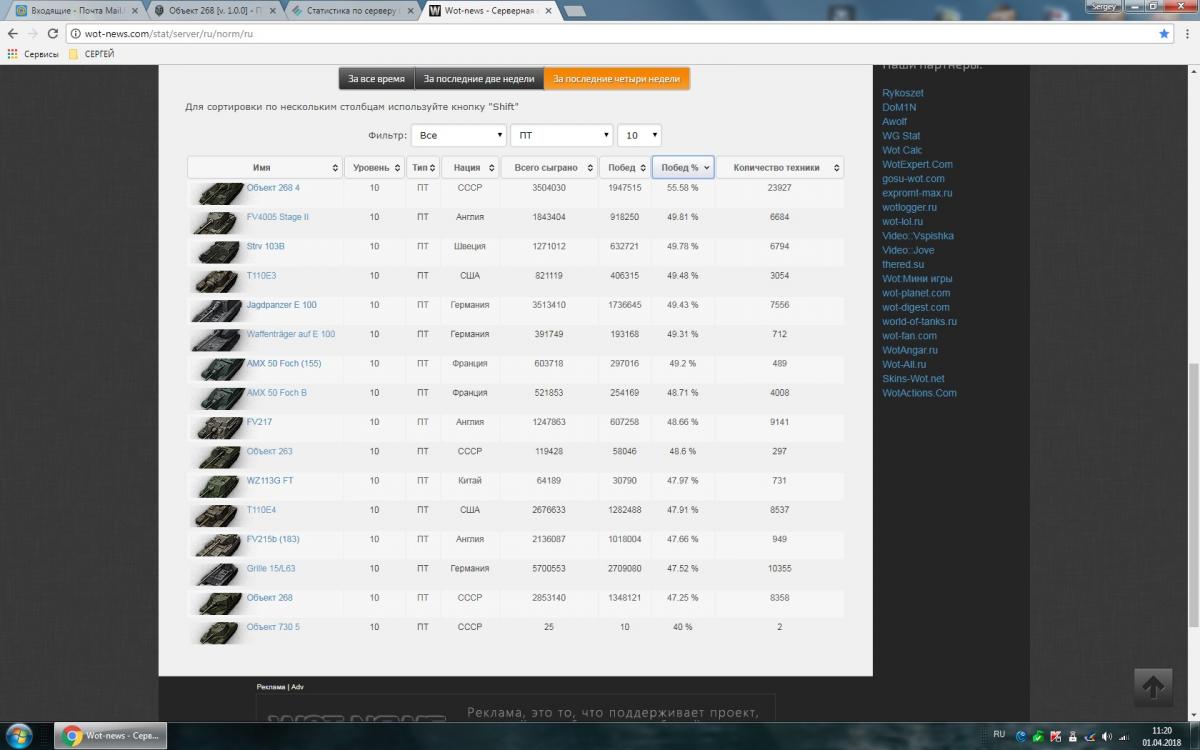Open the Strv 103B link
Viewport: 1200px width, 750px height.
[x=265, y=246]
